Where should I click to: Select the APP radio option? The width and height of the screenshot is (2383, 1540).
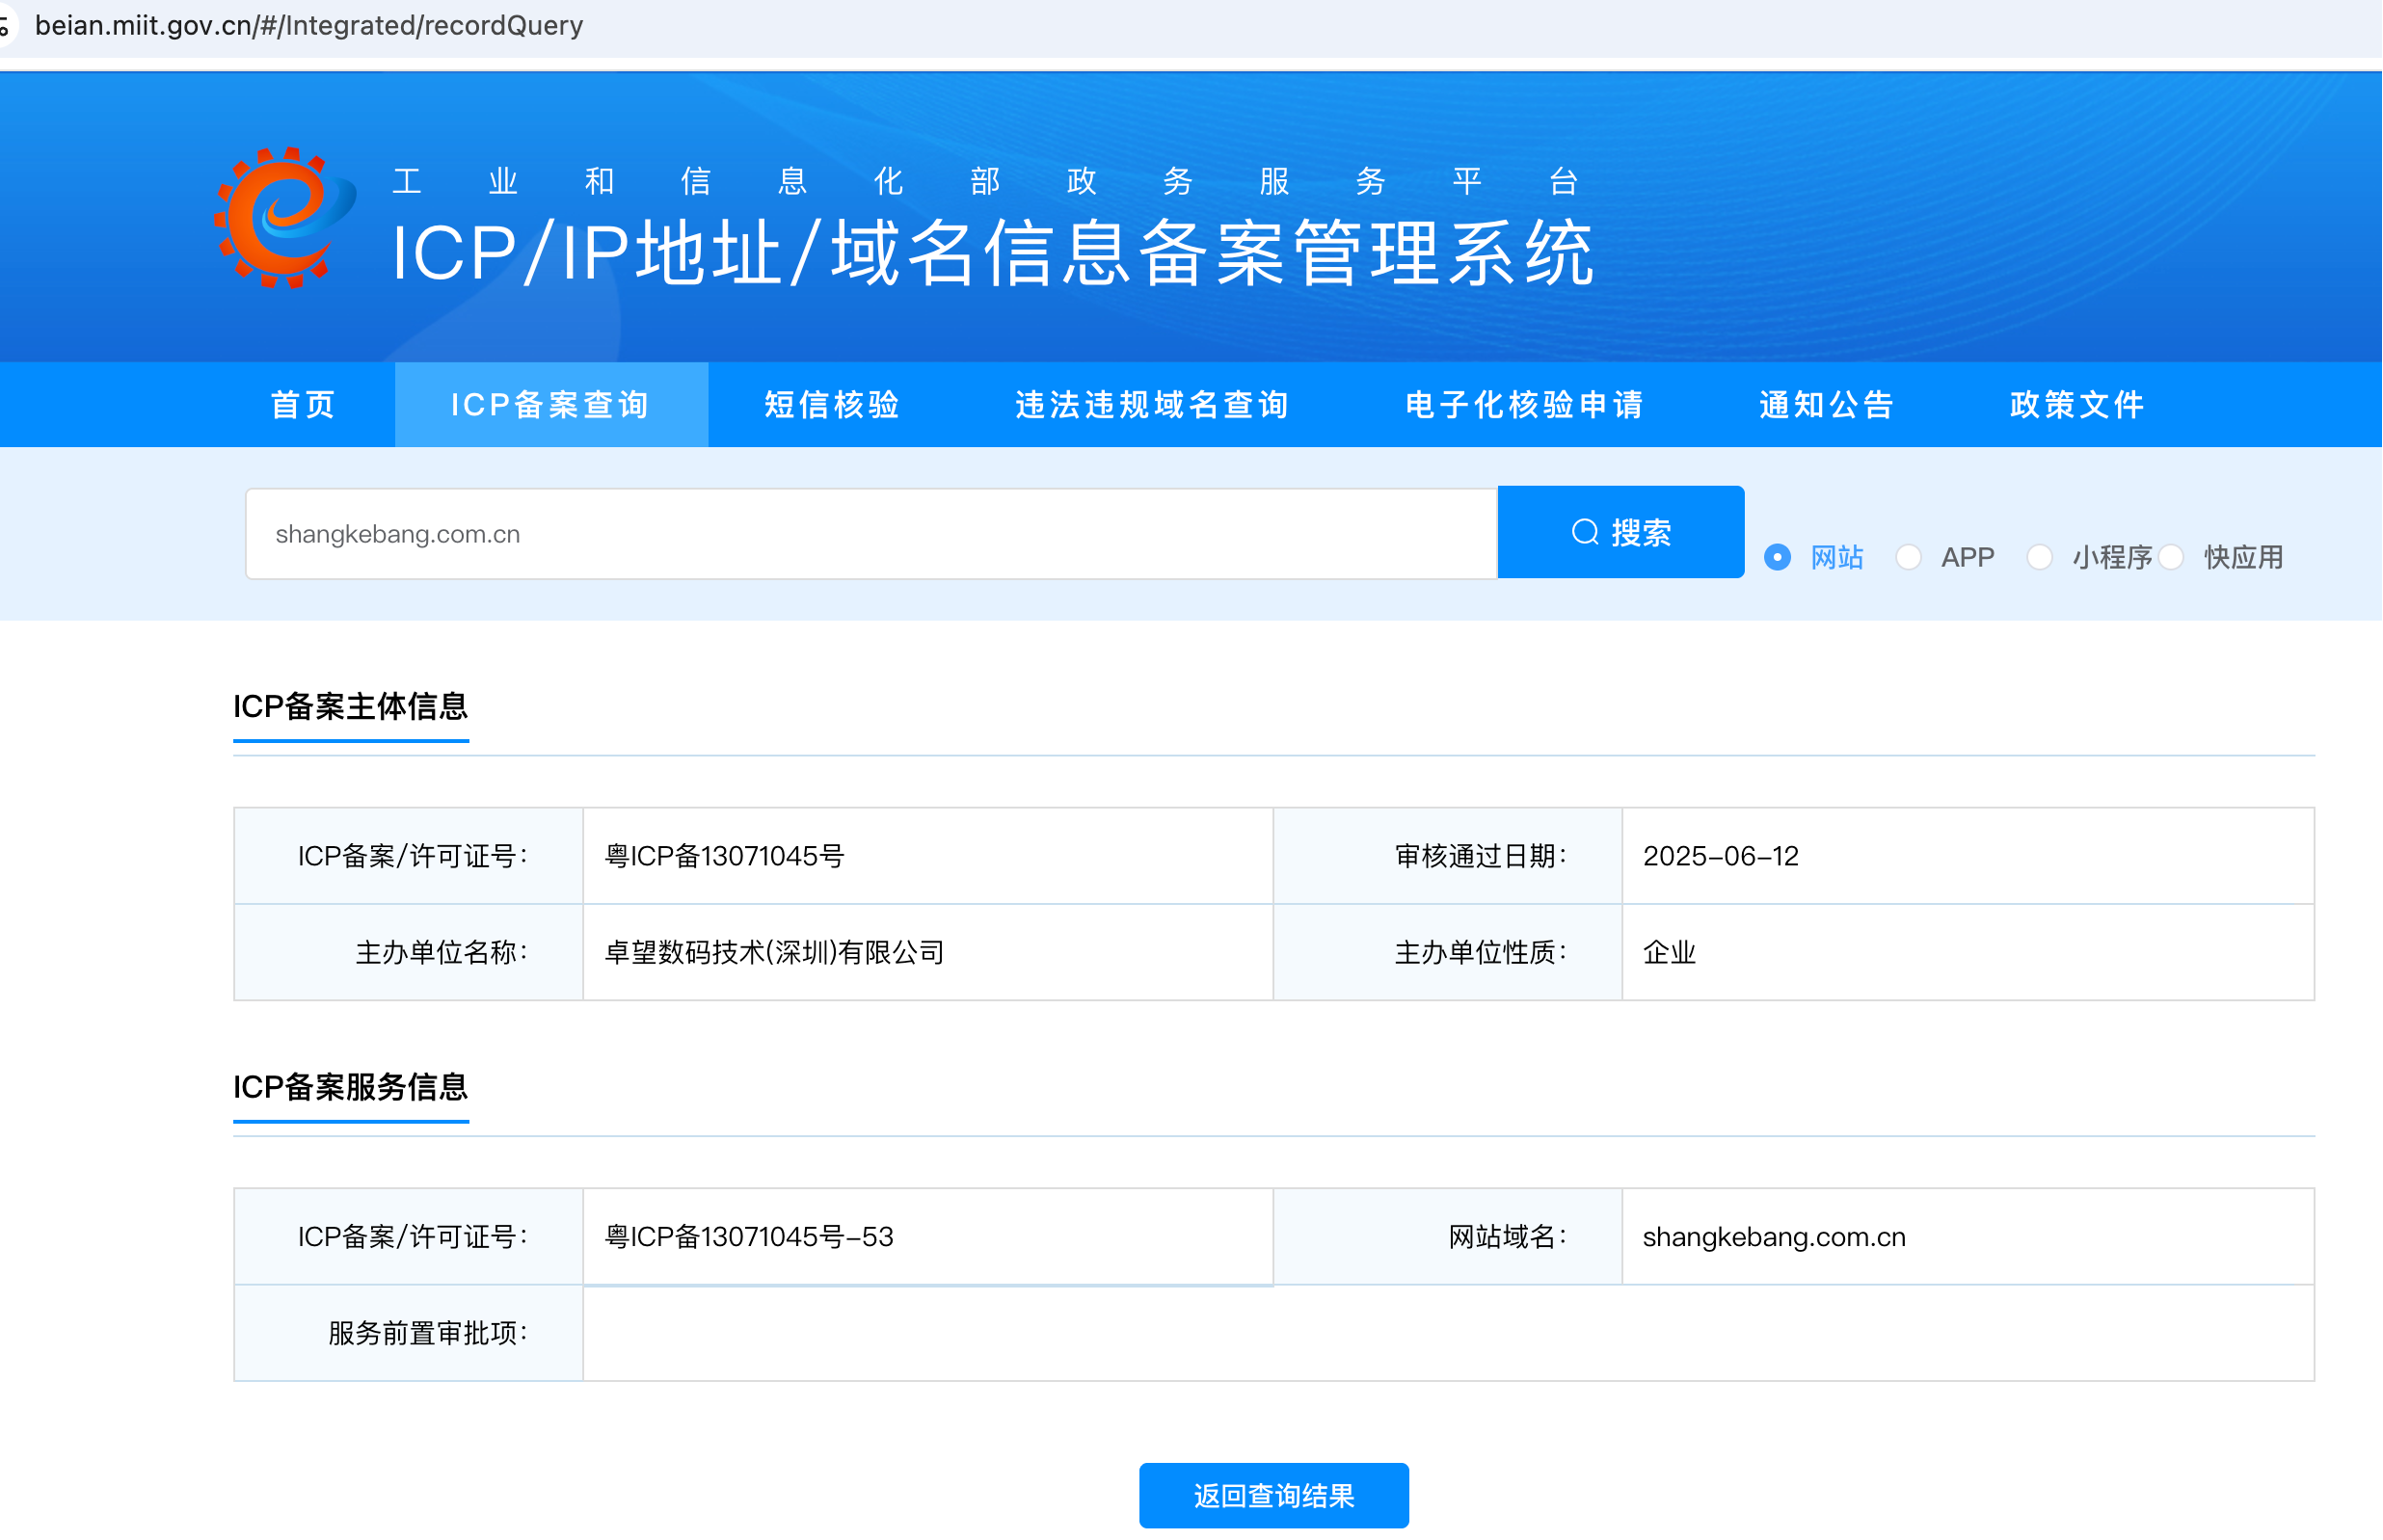[x=1908, y=557]
